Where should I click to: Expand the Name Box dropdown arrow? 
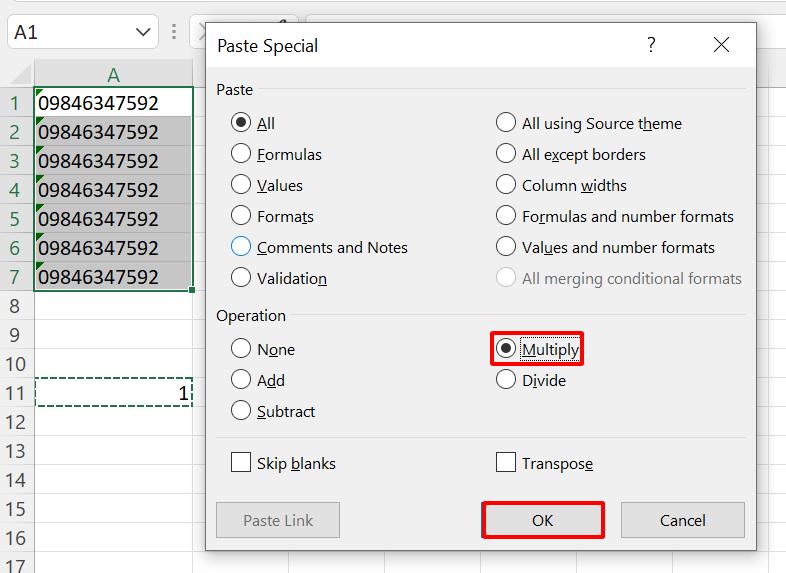coord(142,32)
